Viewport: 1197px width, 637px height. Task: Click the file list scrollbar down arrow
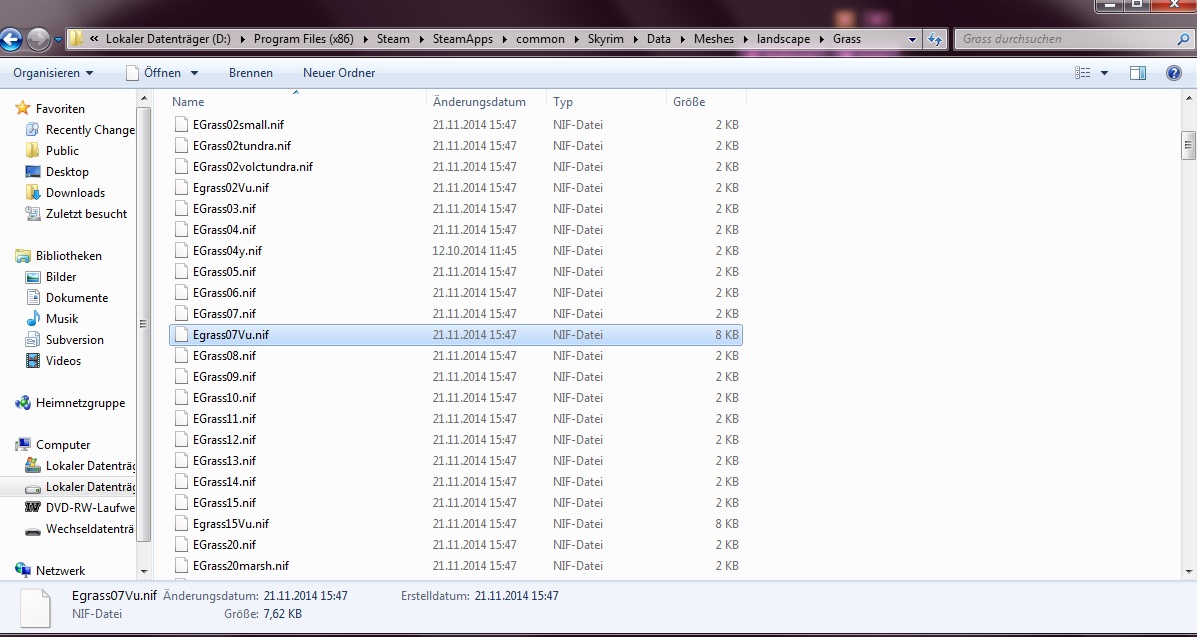click(x=1189, y=571)
